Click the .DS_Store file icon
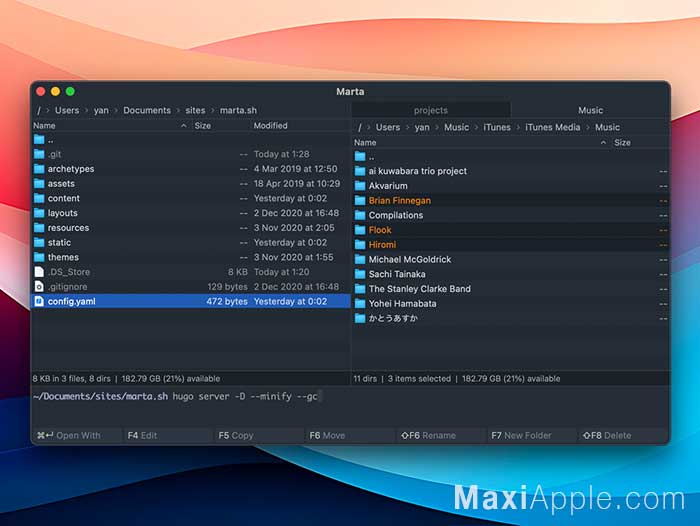 point(39,272)
